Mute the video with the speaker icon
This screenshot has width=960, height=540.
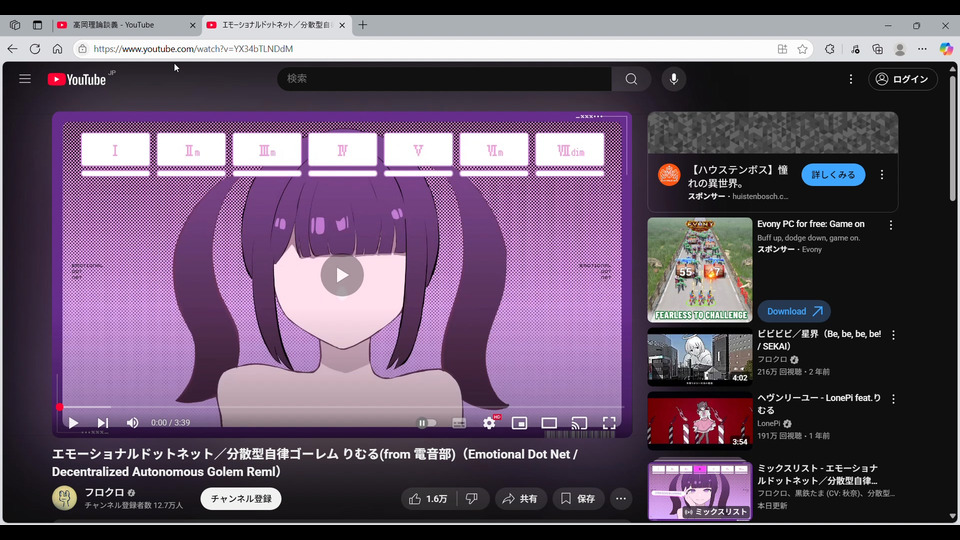[132, 423]
